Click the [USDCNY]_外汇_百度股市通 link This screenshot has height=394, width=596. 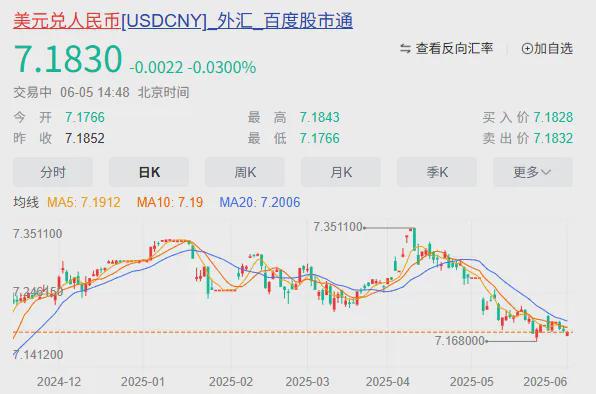pyautogui.click(x=237, y=21)
